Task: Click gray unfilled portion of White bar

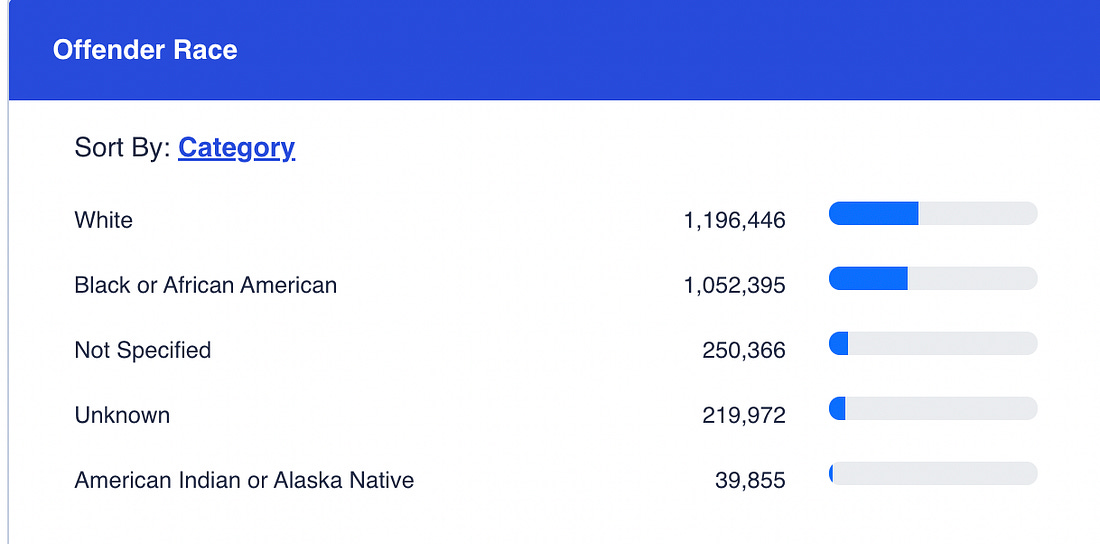Action: click(x=977, y=213)
